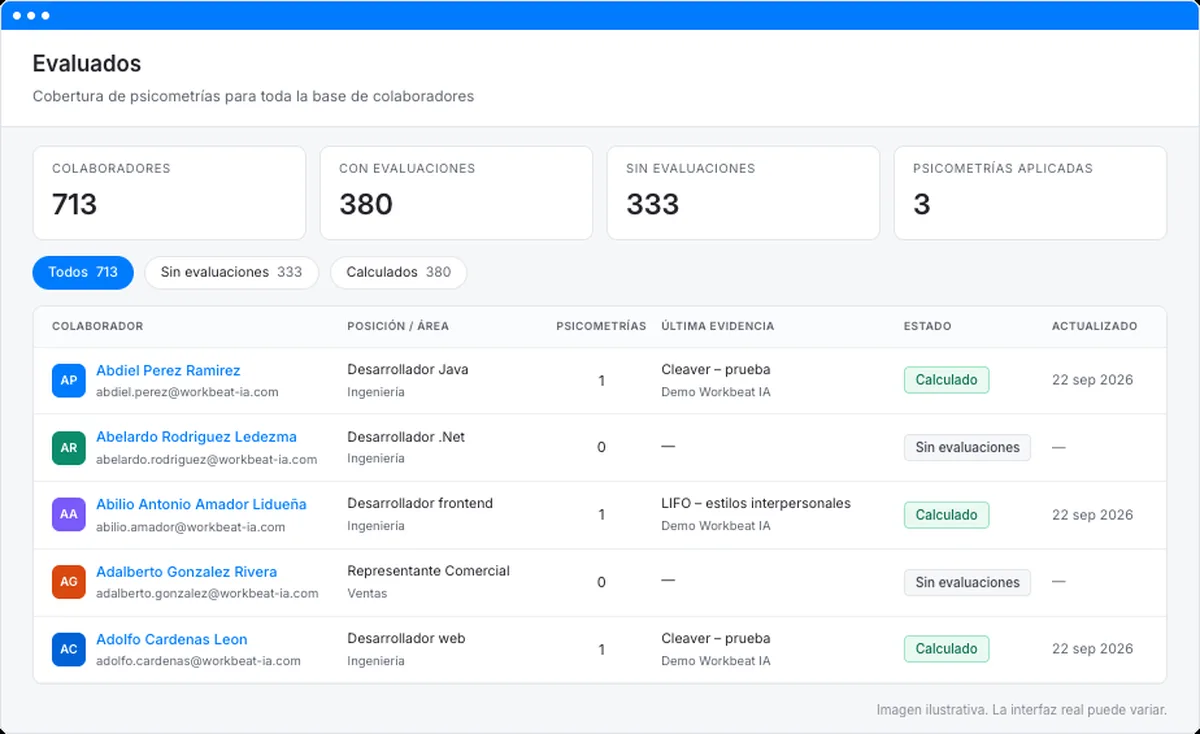Click Desarrollador Java position text

[x=408, y=369]
